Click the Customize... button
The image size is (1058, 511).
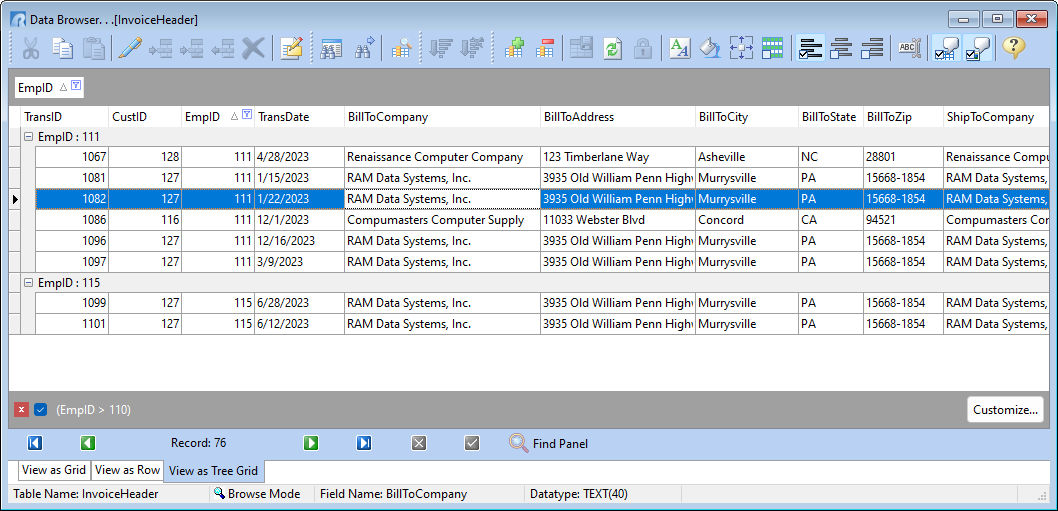[1005, 410]
